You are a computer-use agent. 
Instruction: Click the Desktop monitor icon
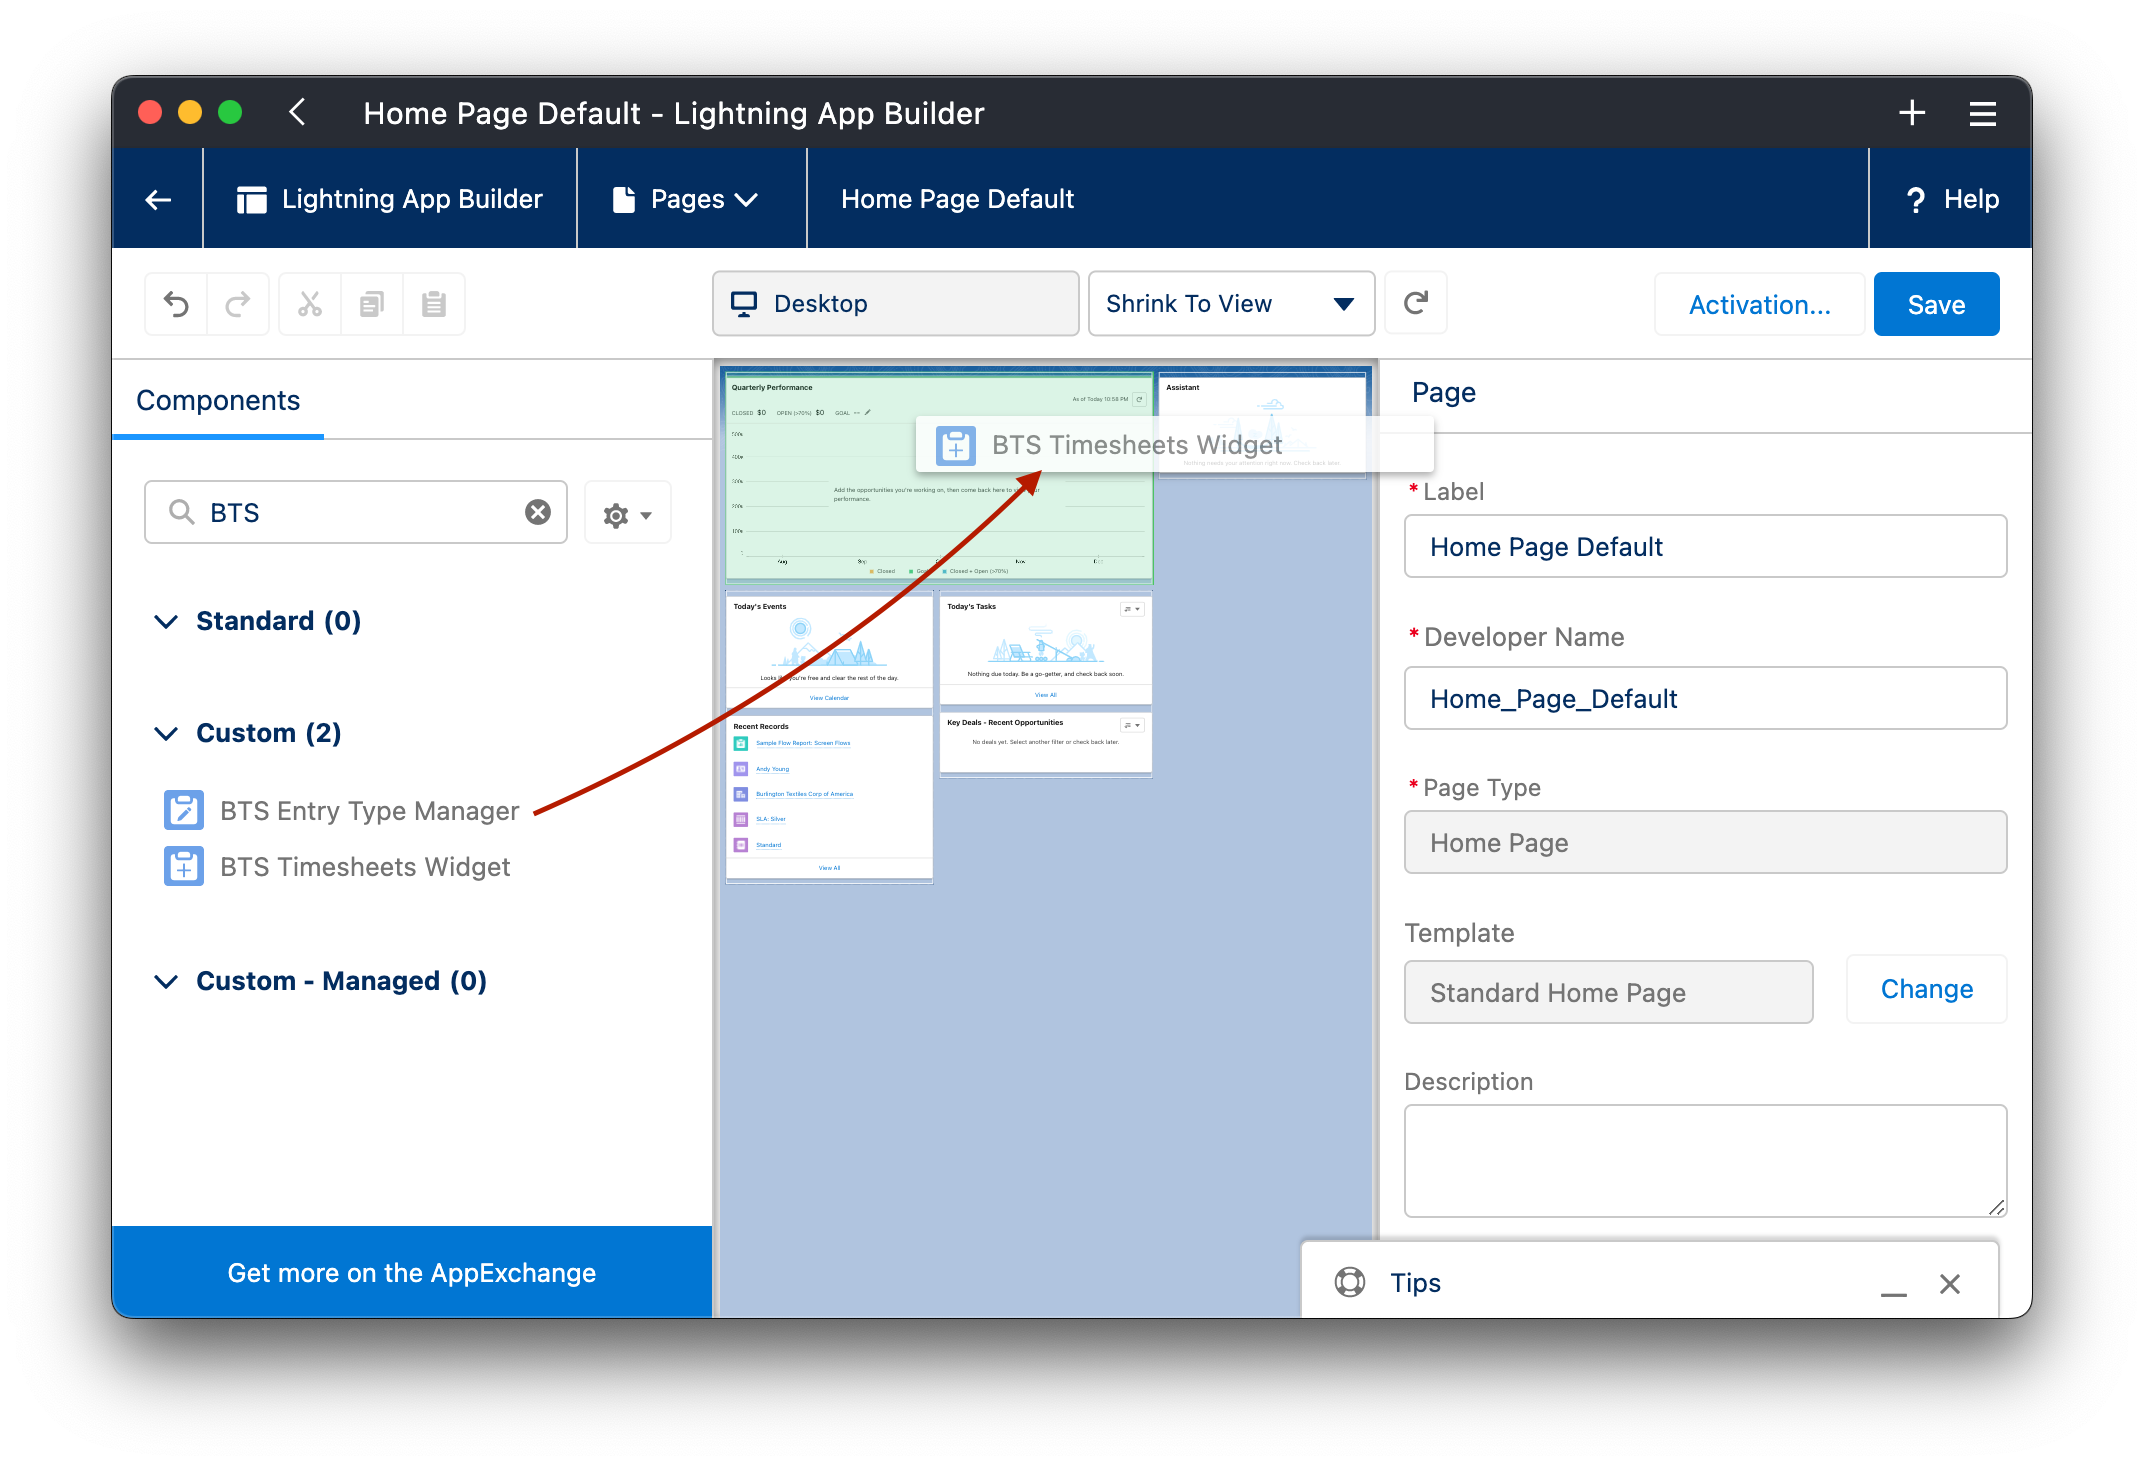[x=744, y=303]
